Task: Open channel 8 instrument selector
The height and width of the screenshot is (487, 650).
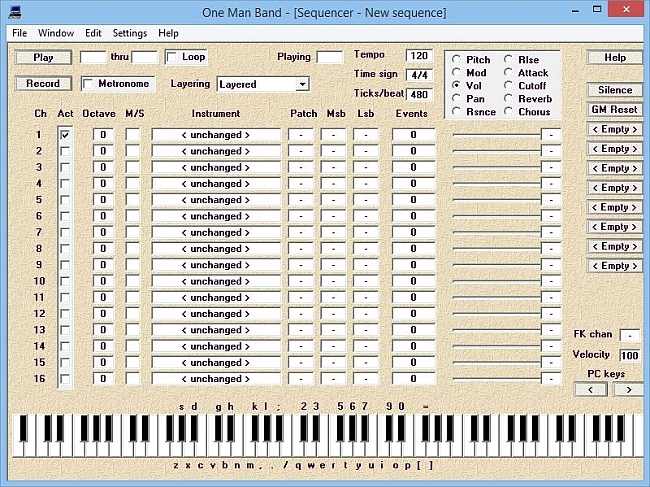Action: click(x=216, y=249)
